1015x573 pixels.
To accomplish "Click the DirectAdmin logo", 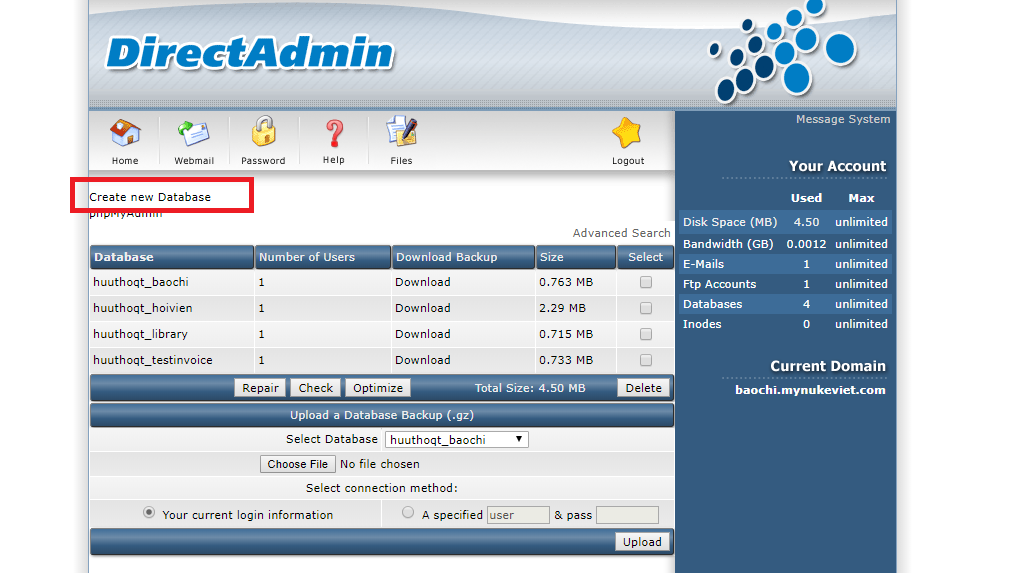I will click(249, 52).
